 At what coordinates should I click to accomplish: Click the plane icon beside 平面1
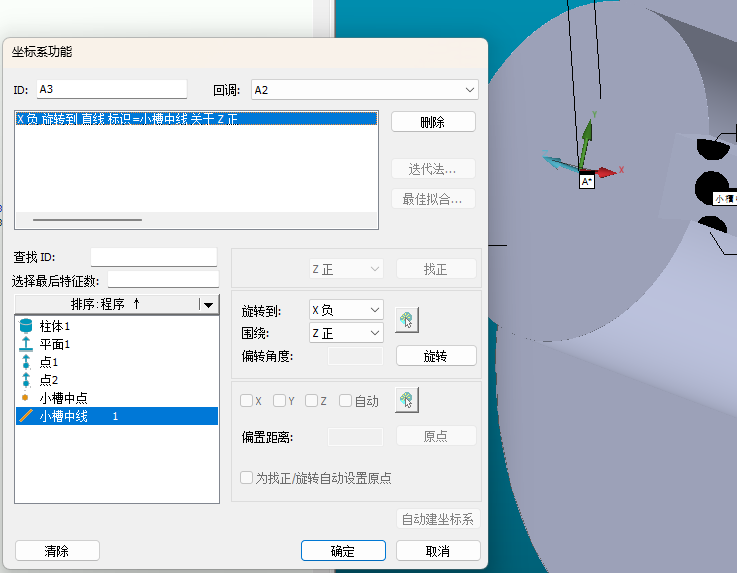point(26,344)
